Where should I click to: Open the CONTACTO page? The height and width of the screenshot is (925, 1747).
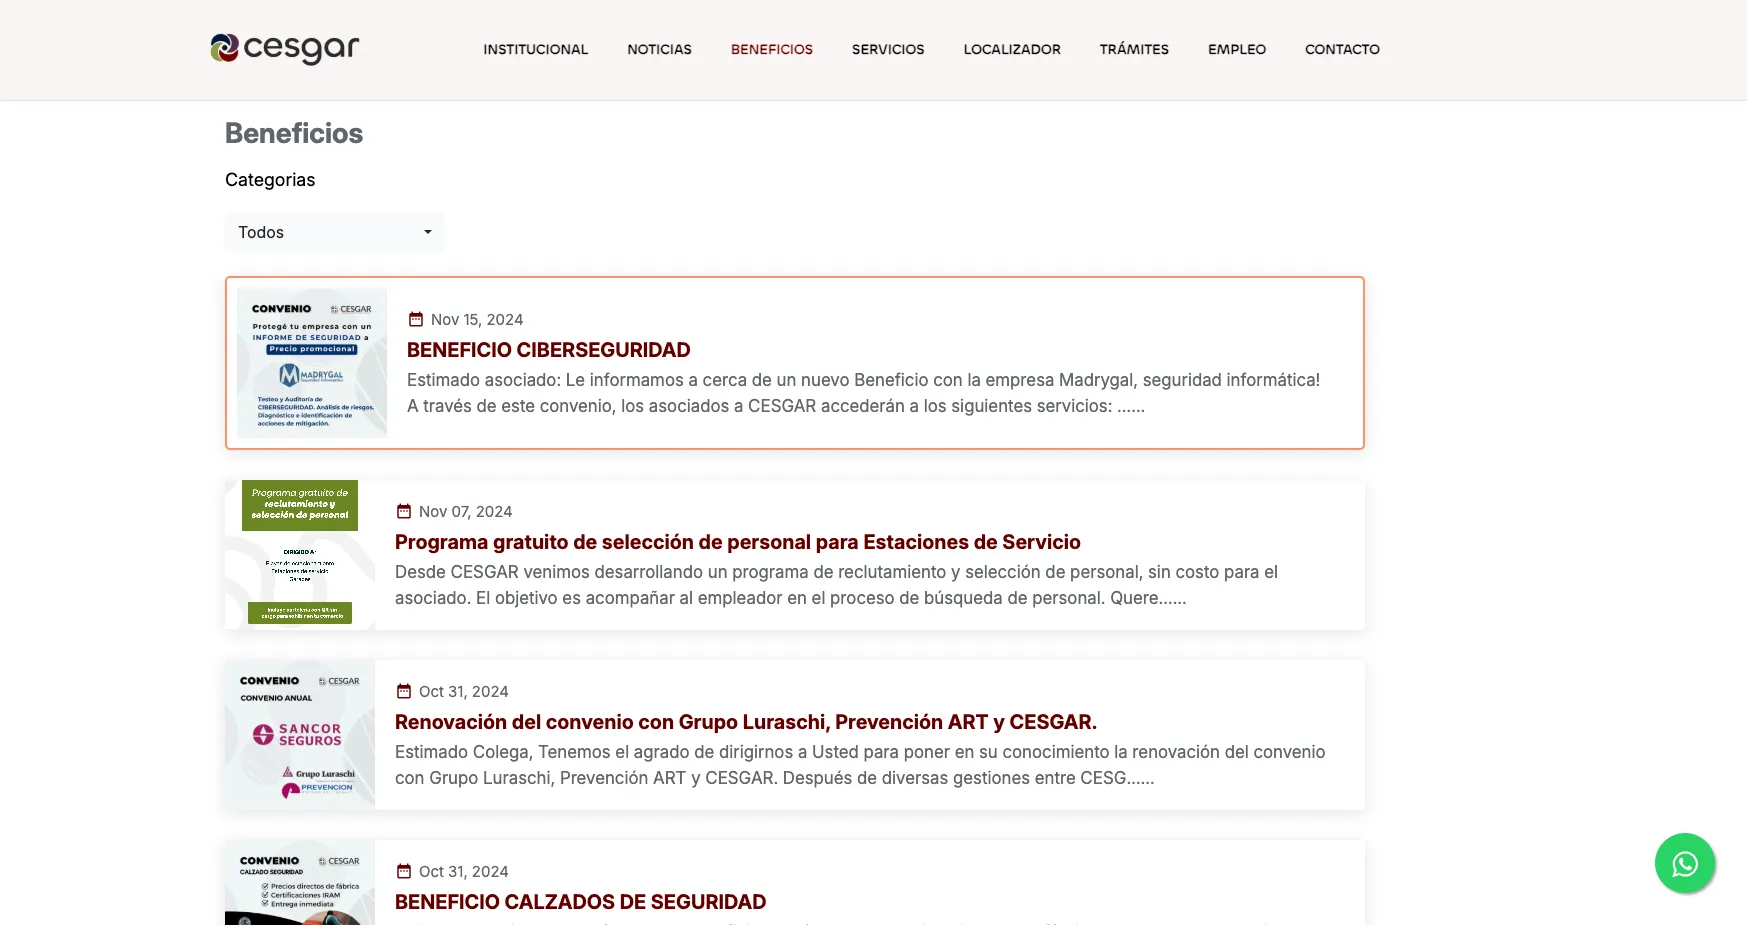(x=1342, y=49)
